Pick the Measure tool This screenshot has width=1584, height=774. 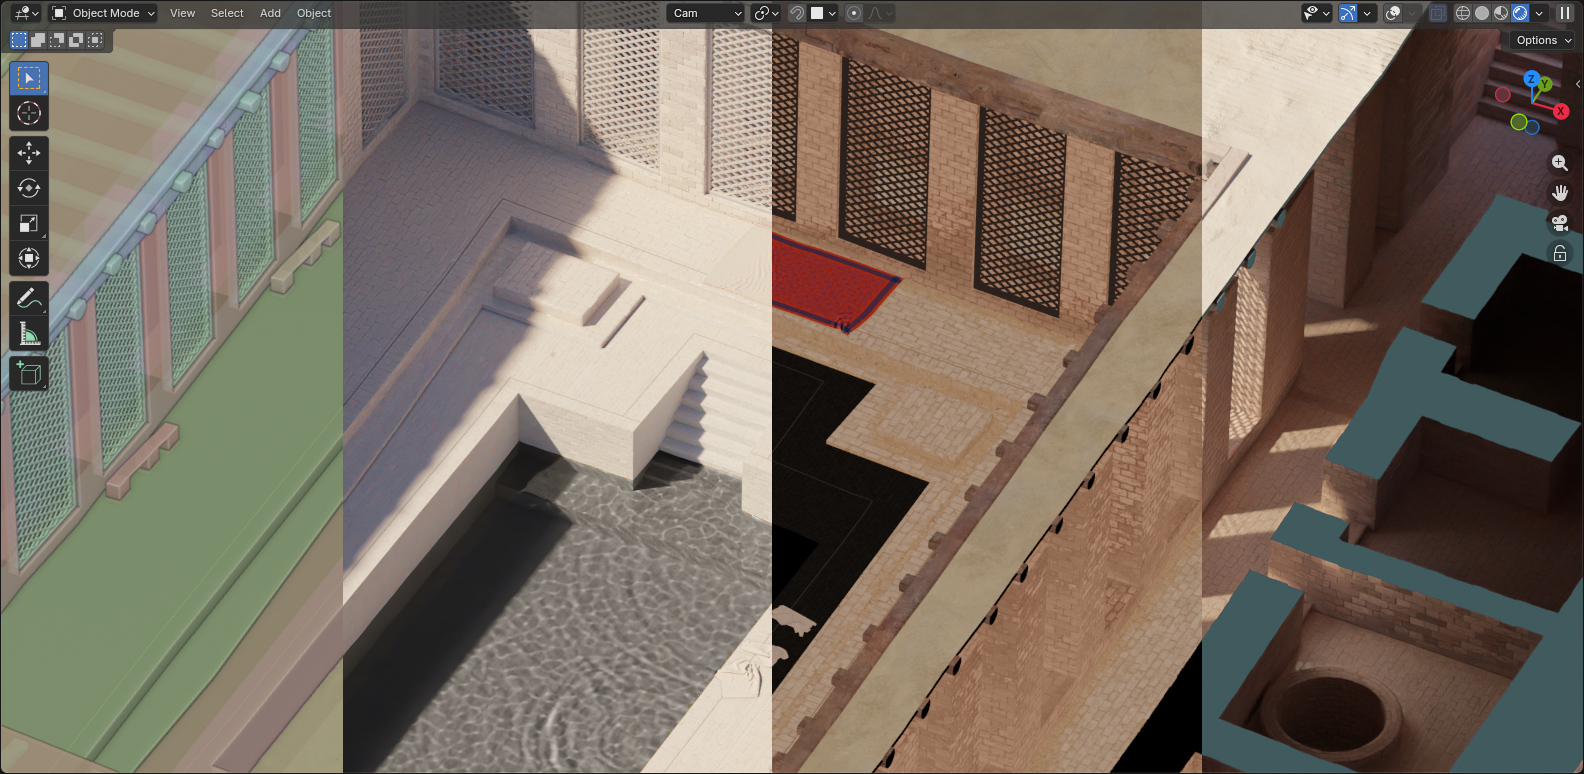point(29,334)
